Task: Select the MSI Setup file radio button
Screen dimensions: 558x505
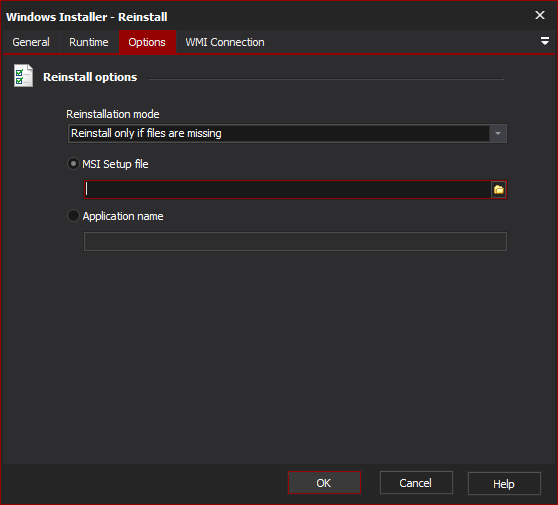Action: pos(73,164)
